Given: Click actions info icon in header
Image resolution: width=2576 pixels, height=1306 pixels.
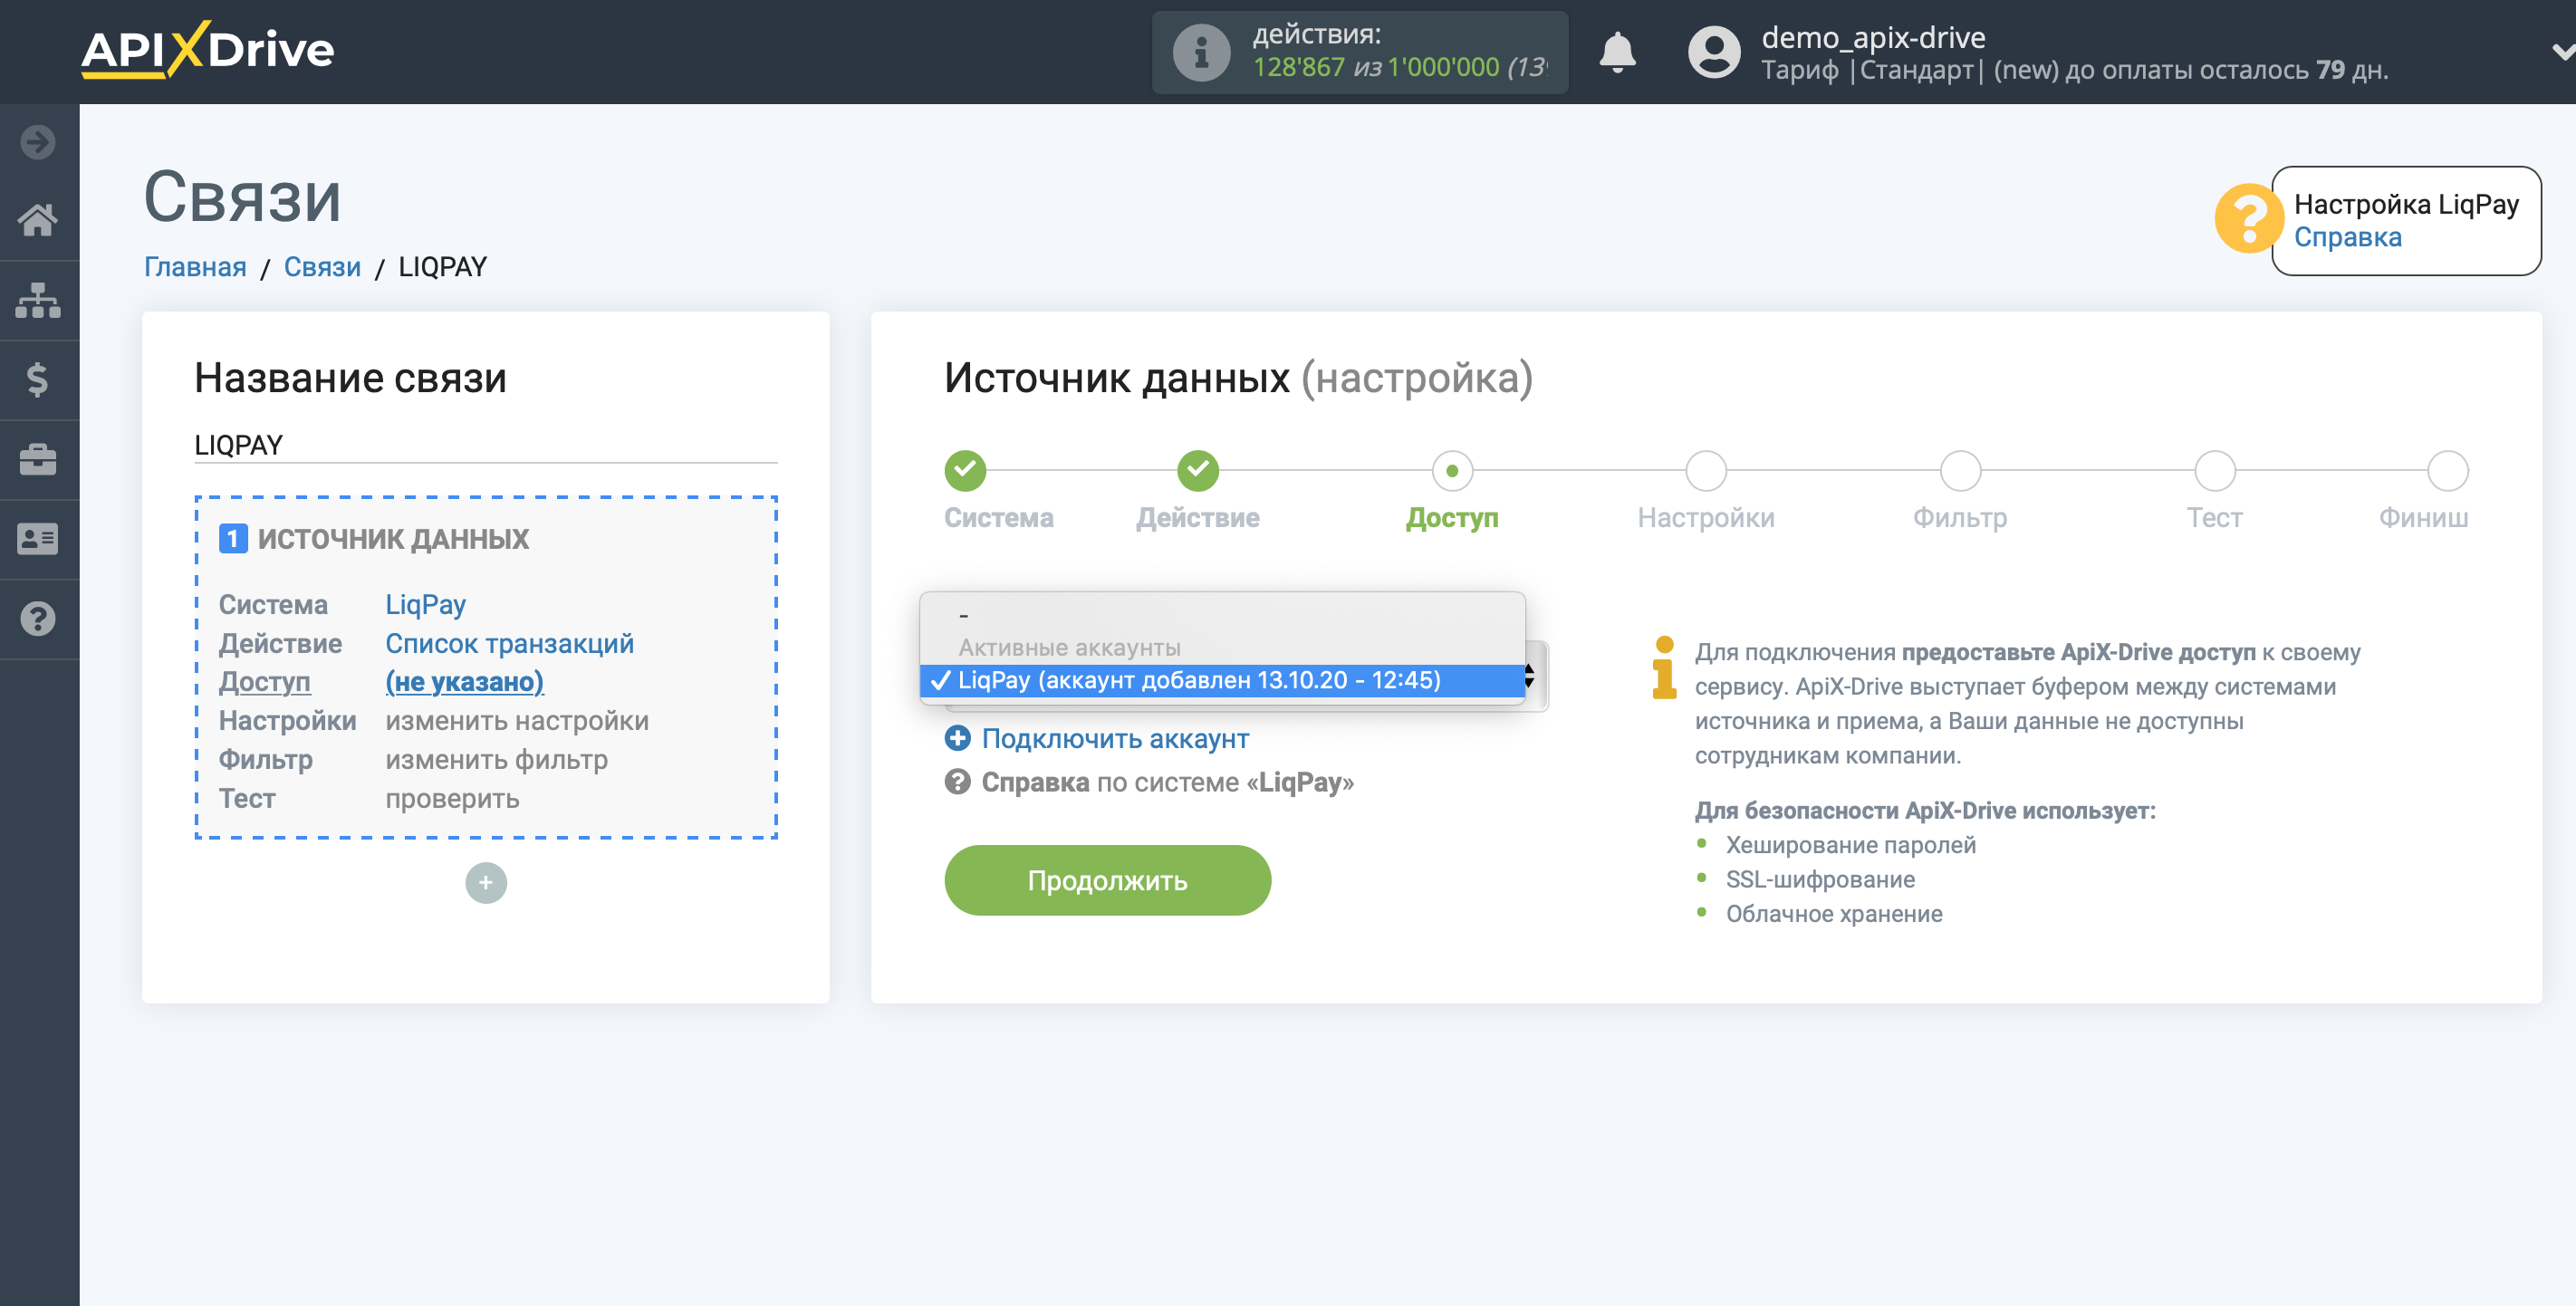Looking at the screenshot, I should 1201,52.
